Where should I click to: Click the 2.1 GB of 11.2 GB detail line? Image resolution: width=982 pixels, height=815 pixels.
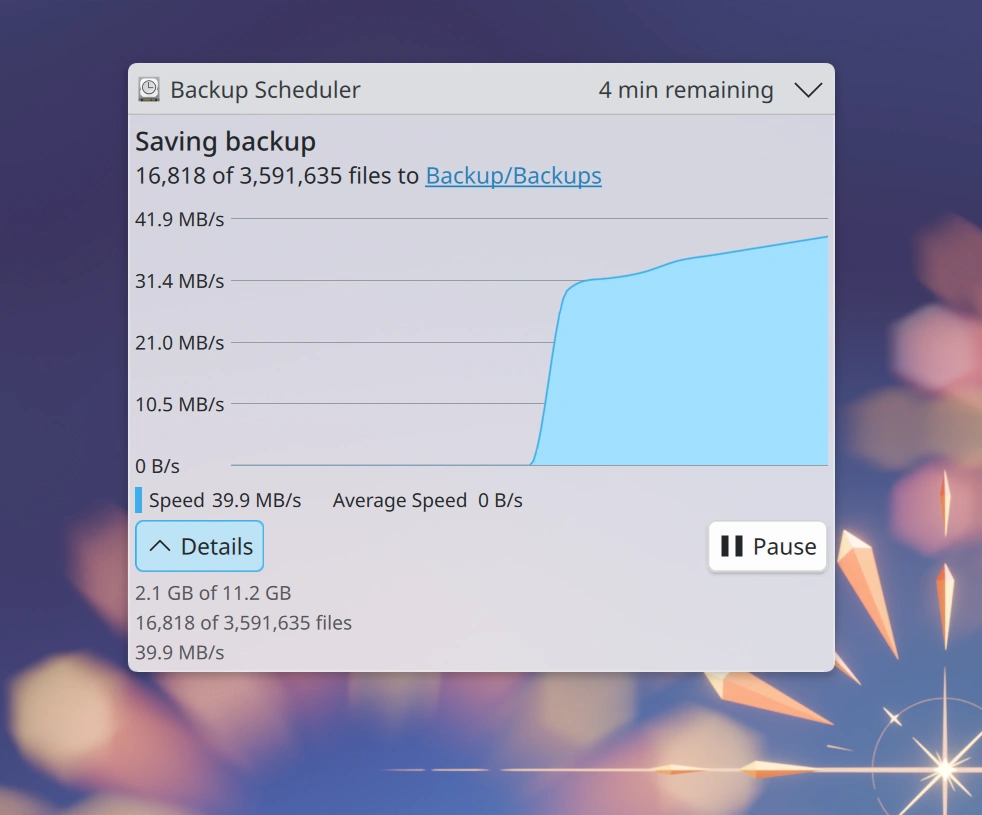tap(213, 593)
